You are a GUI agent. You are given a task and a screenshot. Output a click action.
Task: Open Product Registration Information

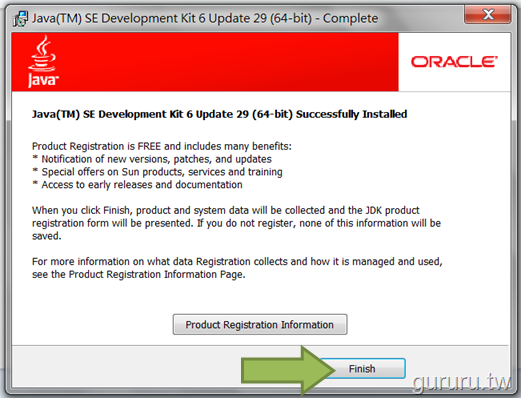tap(260, 324)
